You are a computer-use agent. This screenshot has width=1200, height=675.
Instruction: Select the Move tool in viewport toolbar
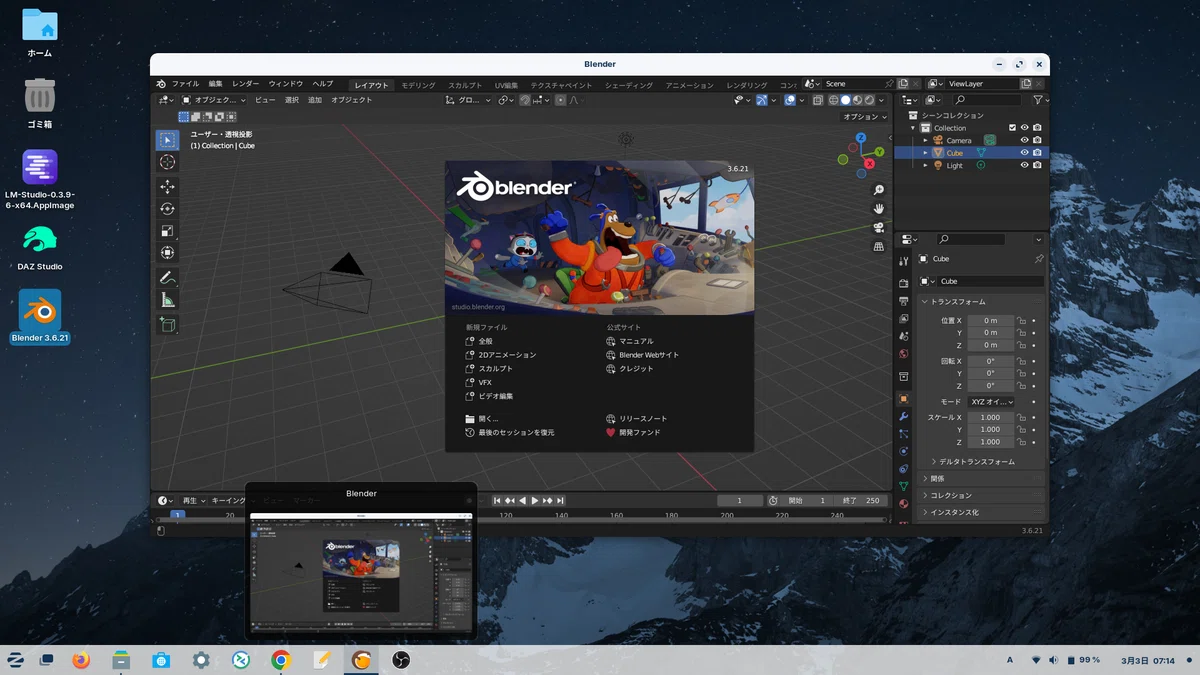(x=167, y=187)
